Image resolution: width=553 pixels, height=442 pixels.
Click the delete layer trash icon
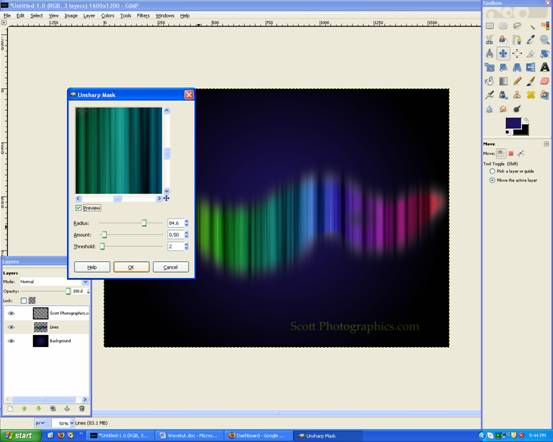pos(82,408)
